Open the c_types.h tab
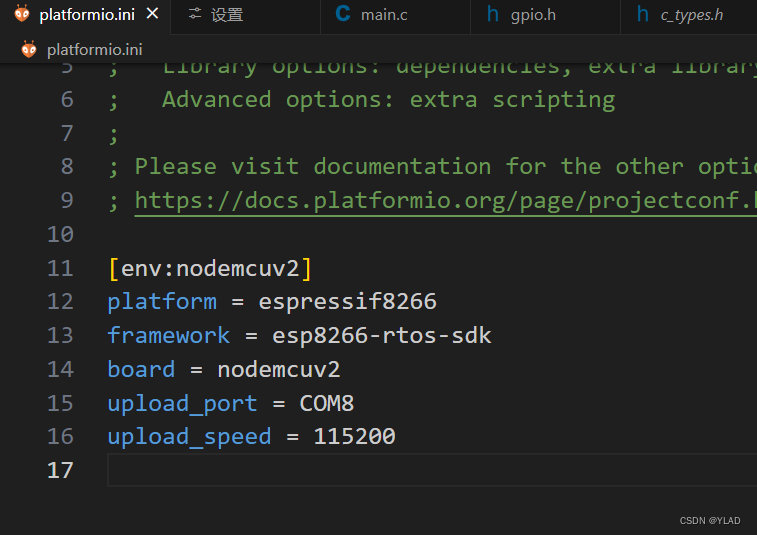 (x=689, y=15)
